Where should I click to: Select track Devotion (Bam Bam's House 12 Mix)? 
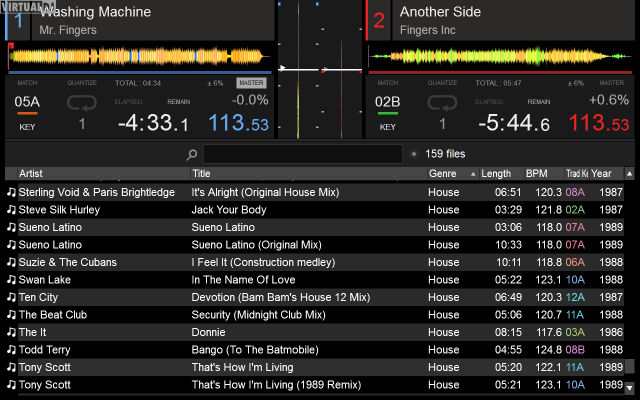click(x=281, y=298)
